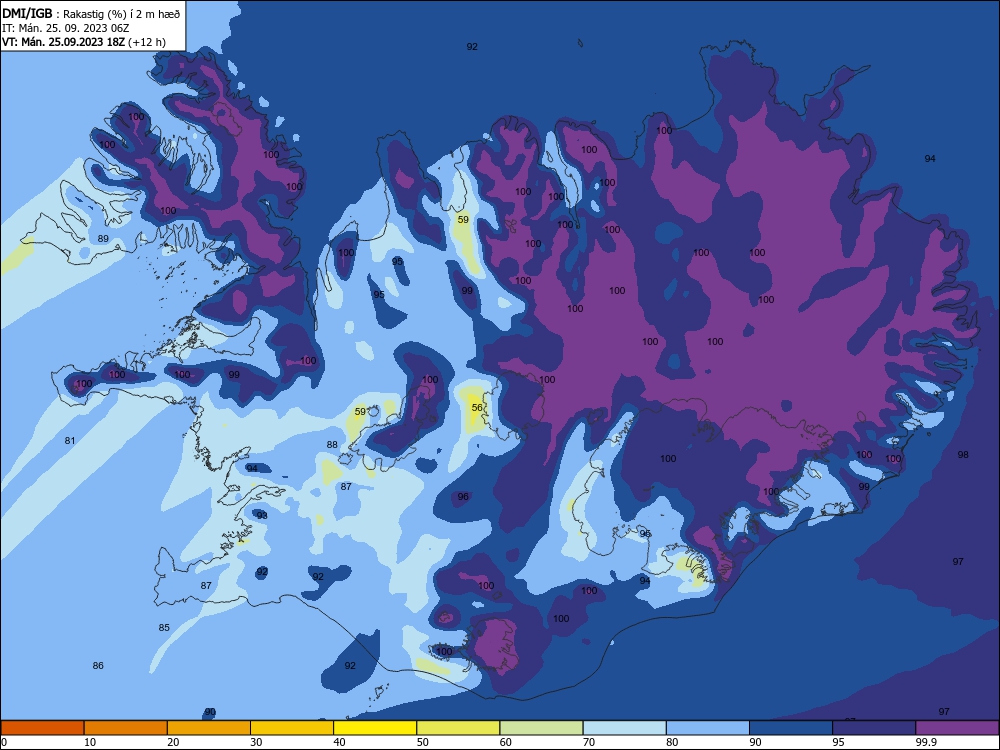
Task: Click the legend tick label '80'
Action: pos(672,742)
